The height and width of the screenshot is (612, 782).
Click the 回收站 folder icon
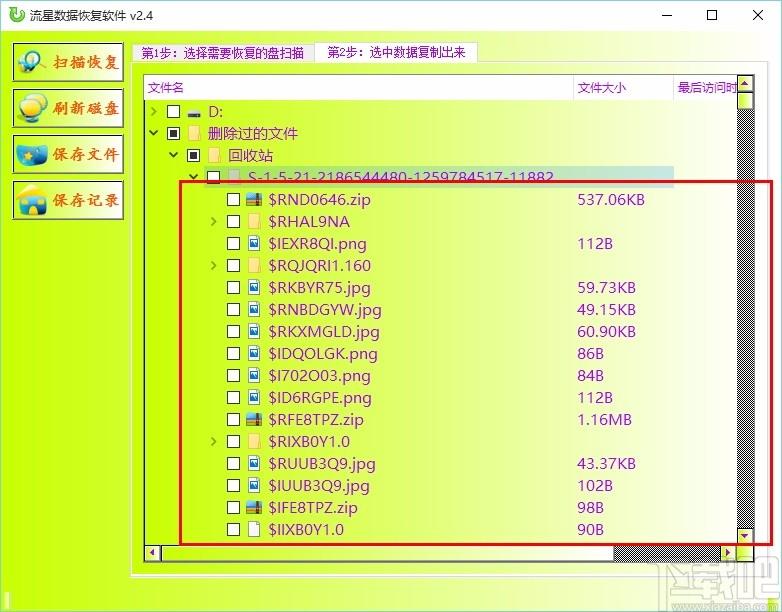coord(214,156)
